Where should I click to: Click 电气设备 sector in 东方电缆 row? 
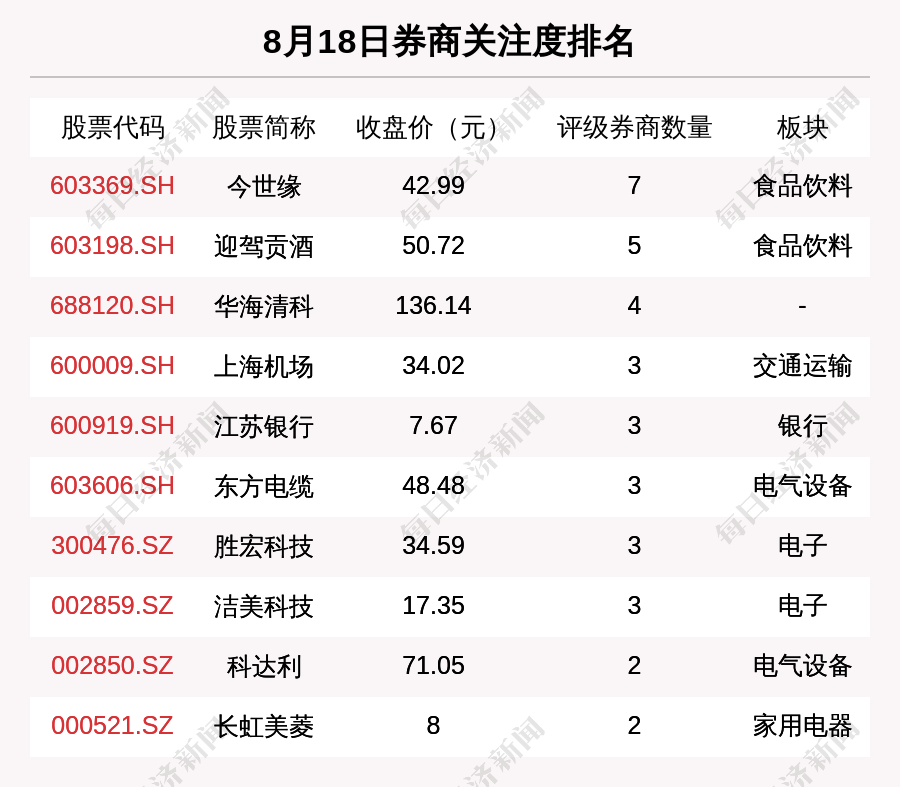pos(802,486)
